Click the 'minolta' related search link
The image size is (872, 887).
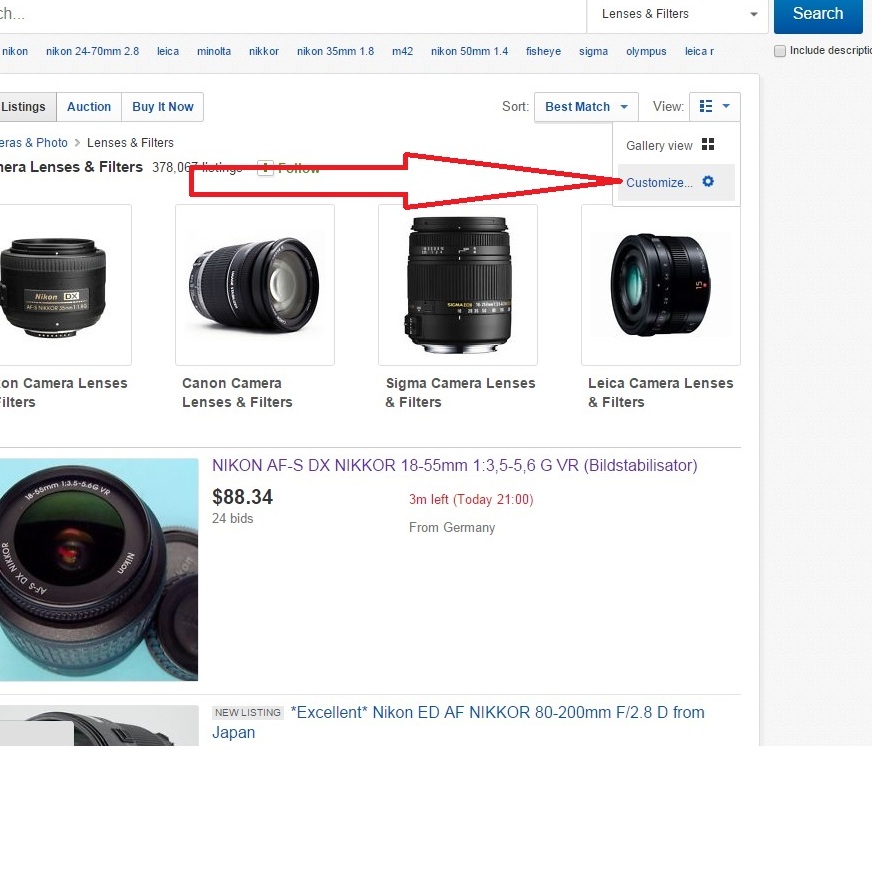coord(214,51)
